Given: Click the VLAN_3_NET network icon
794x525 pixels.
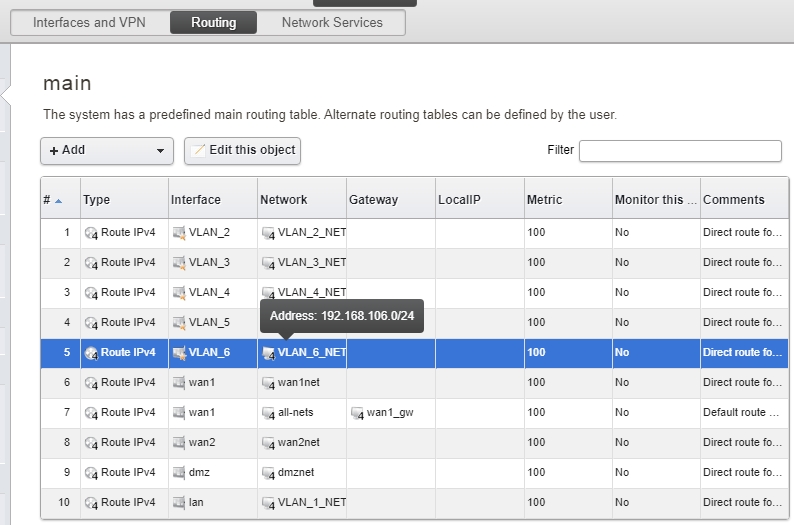Looking at the screenshot, I should coord(268,263).
